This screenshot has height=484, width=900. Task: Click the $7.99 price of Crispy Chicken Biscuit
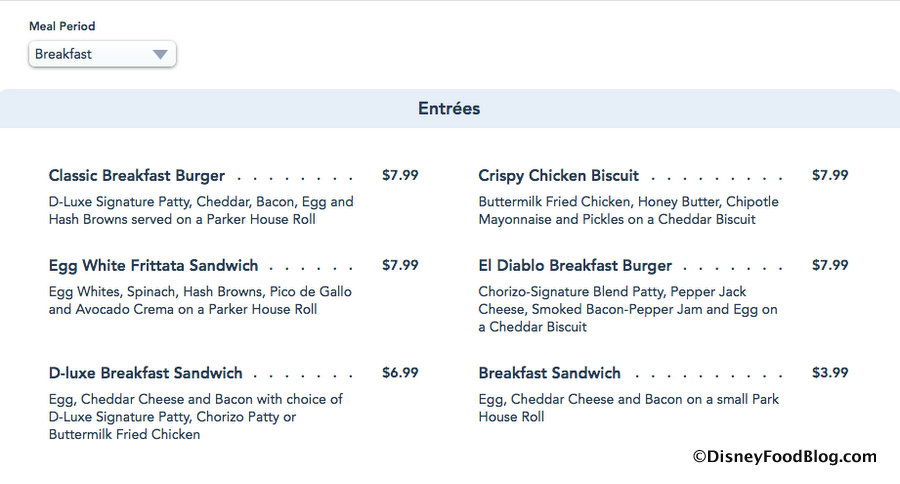[x=830, y=176]
